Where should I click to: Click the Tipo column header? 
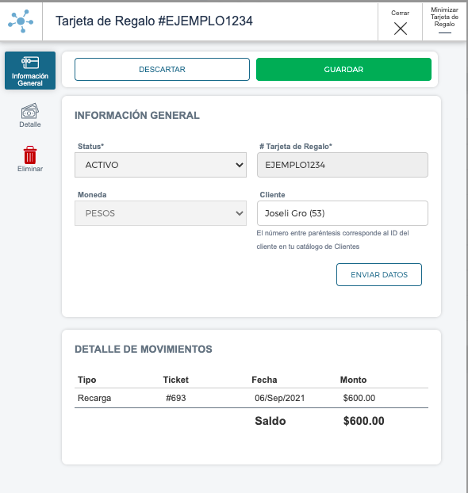click(87, 380)
